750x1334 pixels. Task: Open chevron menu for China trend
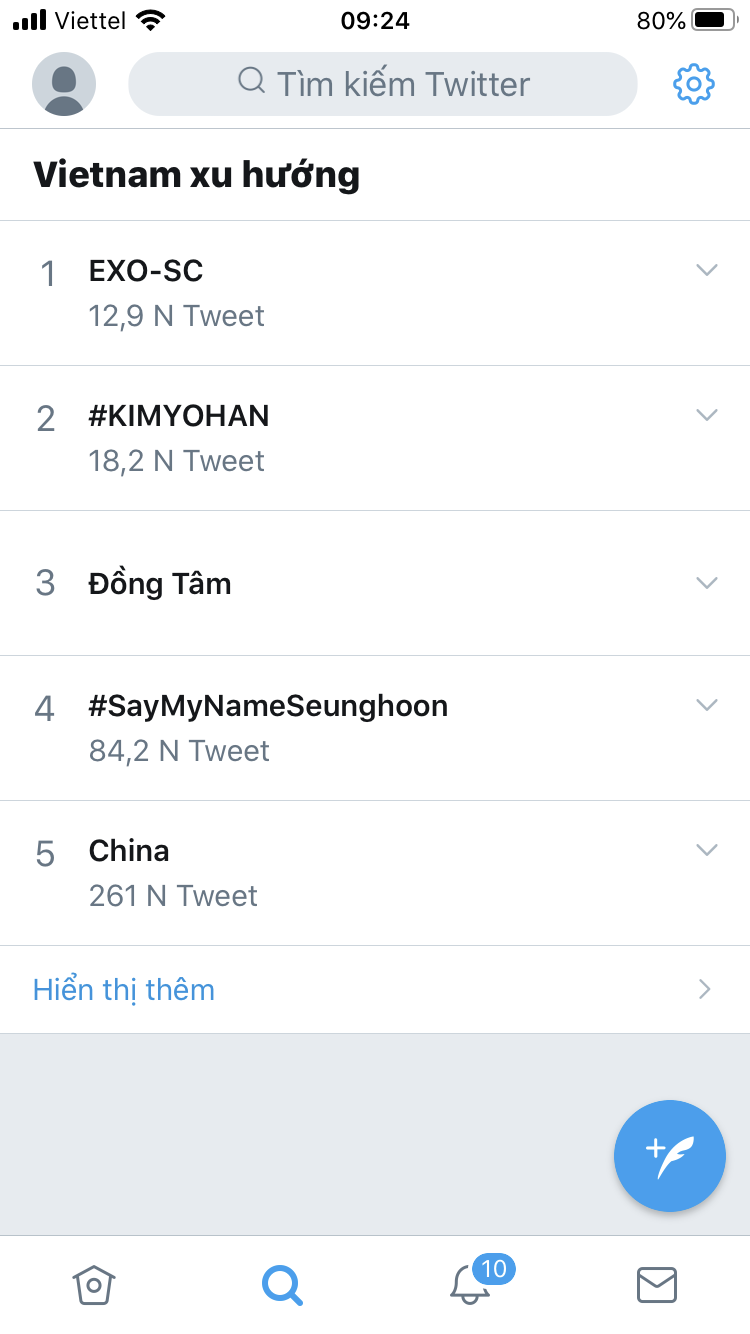pyautogui.click(x=707, y=850)
